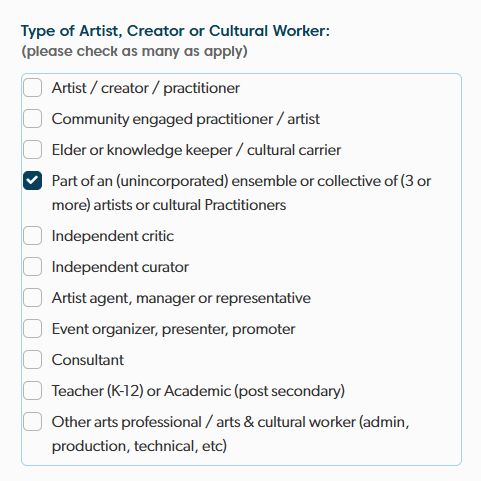The height and width of the screenshot is (481, 481).
Task: Click the 'Artist / creator / practitioner' label text
Action: (x=146, y=88)
